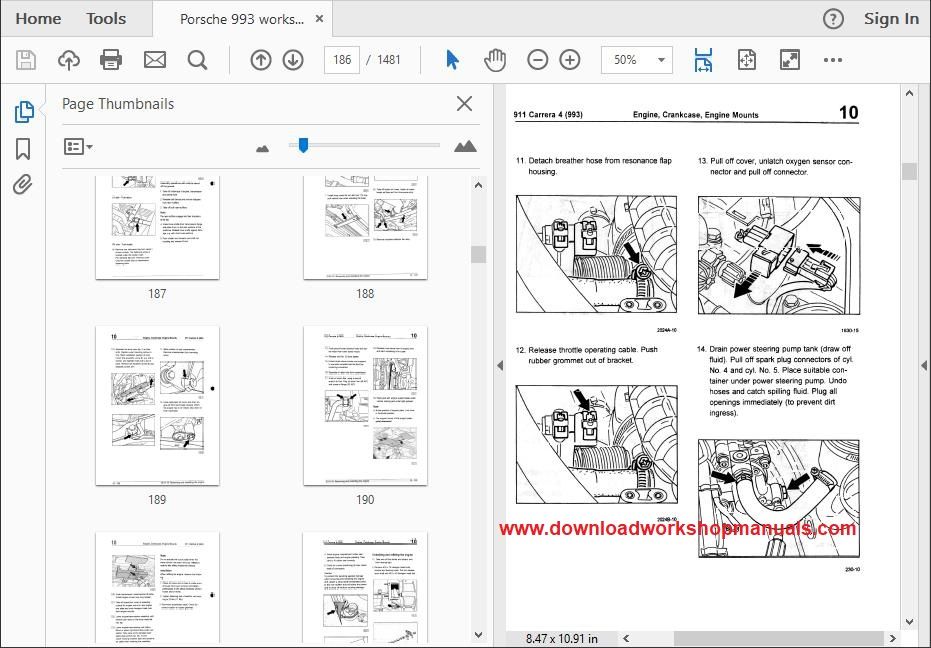
Task: Switch to the Tools tab
Action: (x=106, y=19)
